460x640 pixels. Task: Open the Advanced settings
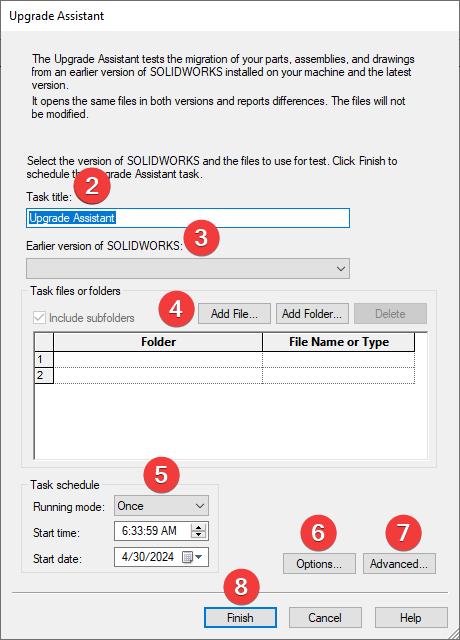point(399,564)
